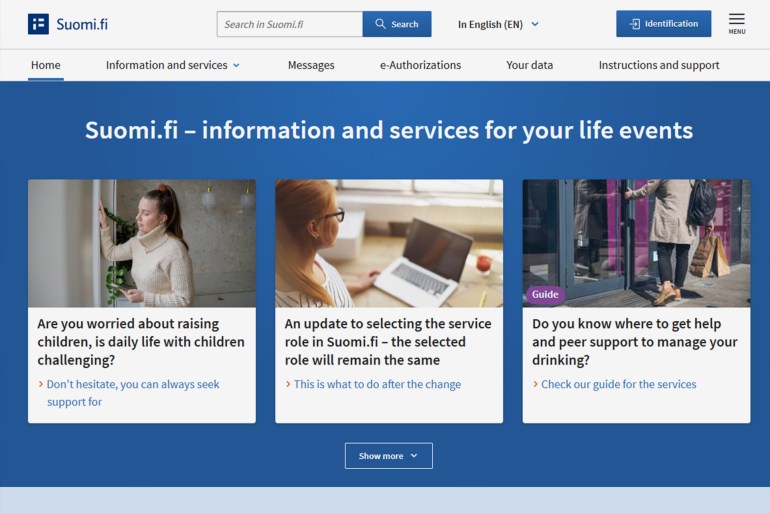
Task: Click the woman in sweater photo
Action: click(x=142, y=243)
